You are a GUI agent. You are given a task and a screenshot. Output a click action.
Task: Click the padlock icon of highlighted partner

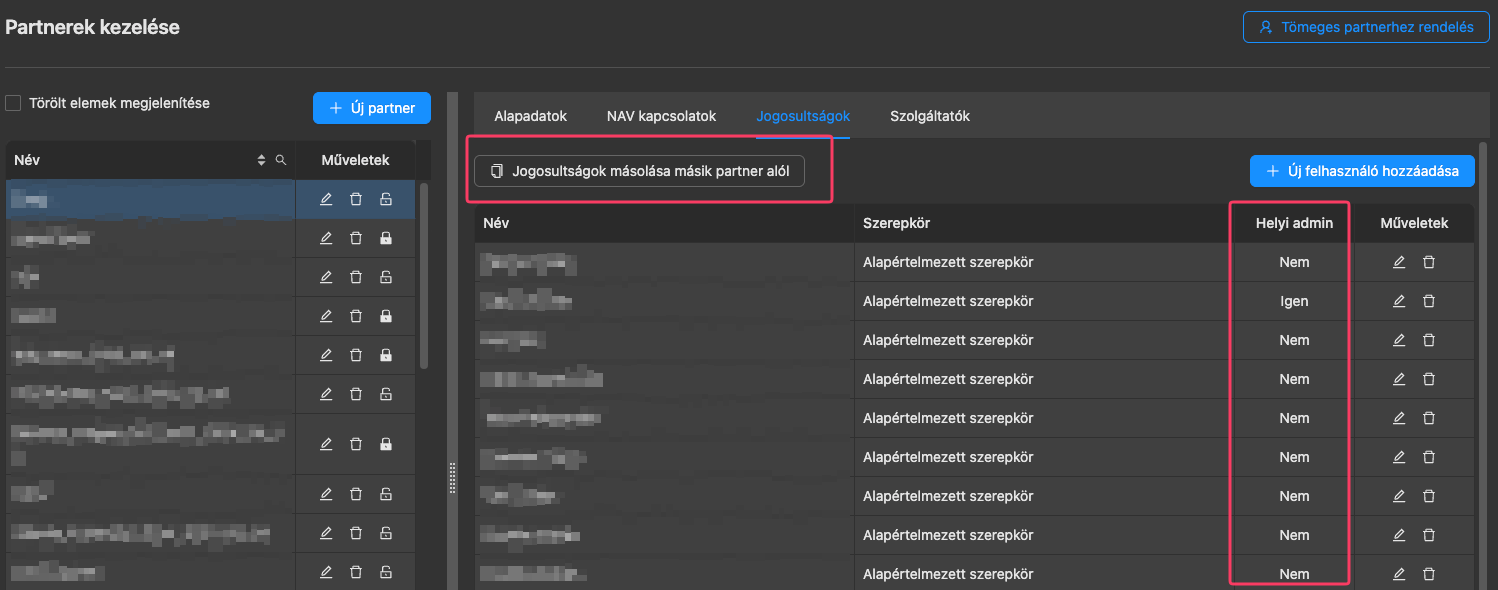[x=386, y=199]
